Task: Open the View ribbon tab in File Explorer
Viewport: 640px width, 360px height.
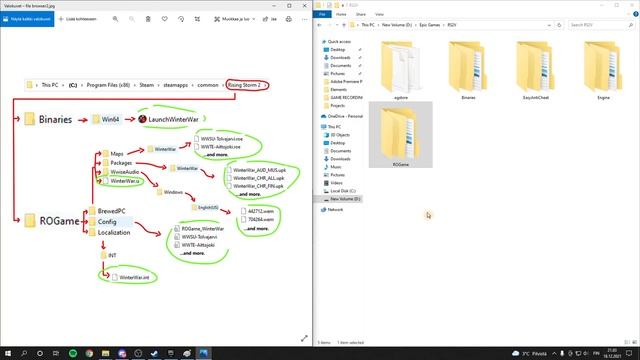Action: pos(379,14)
